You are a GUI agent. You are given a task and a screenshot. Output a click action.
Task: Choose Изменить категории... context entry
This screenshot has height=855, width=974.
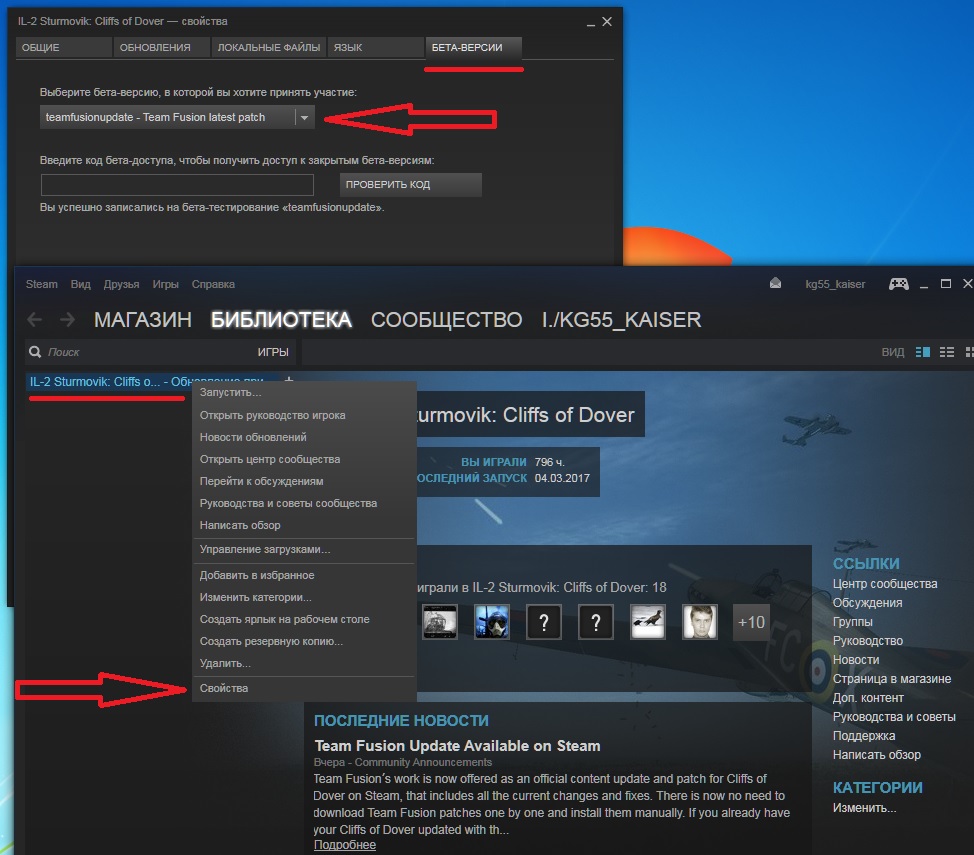pos(304,597)
